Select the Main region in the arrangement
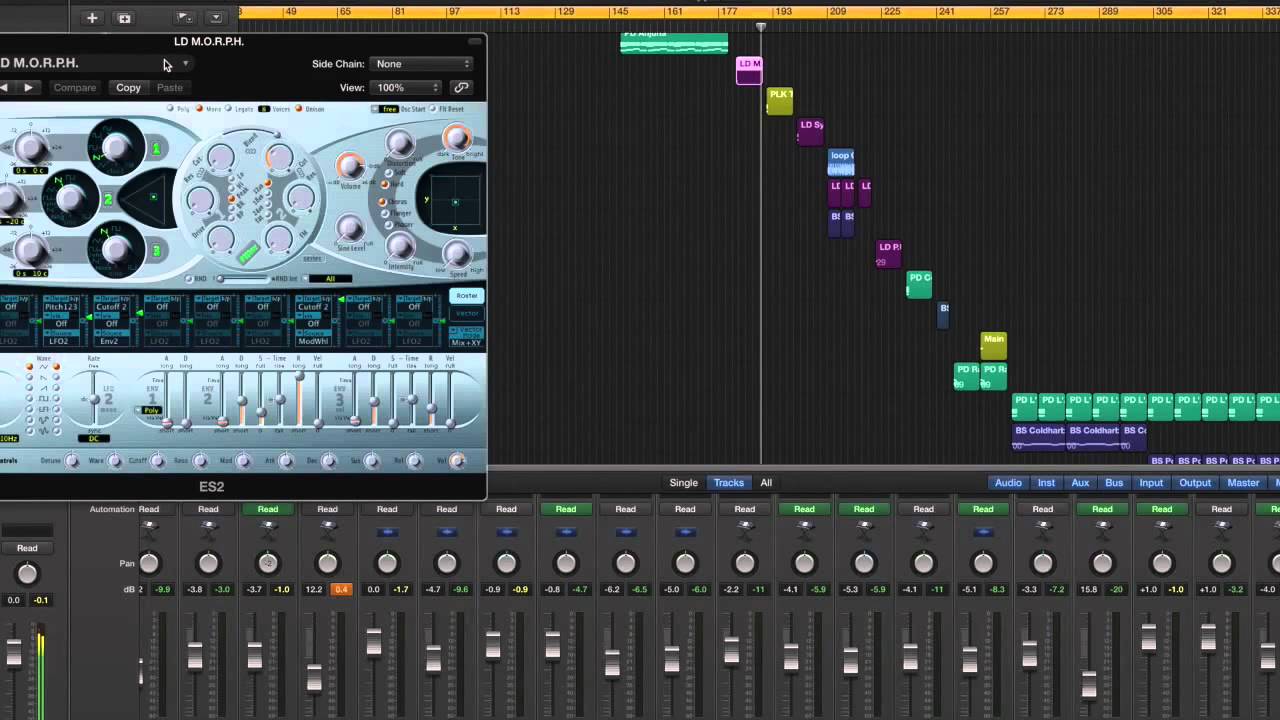The image size is (1280, 720). click(993, 345)
